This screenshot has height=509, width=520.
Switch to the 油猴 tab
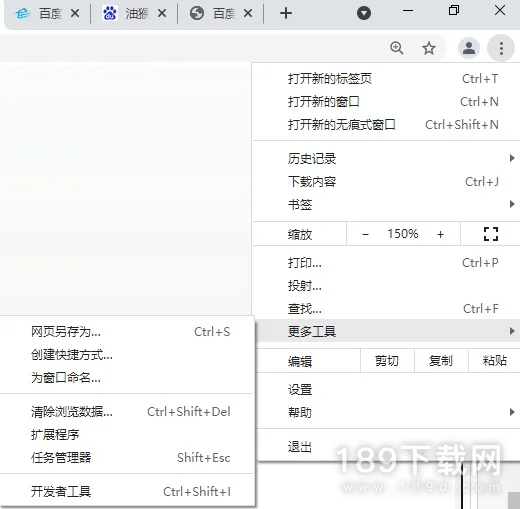[x=133, y=14]
